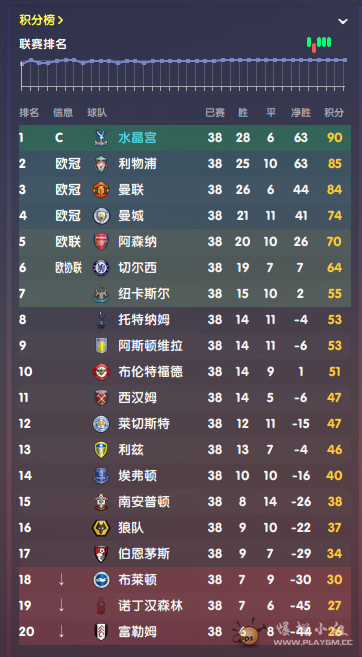
Task: Select the Manchester United crest icon
Action: [x=101, y=190]
